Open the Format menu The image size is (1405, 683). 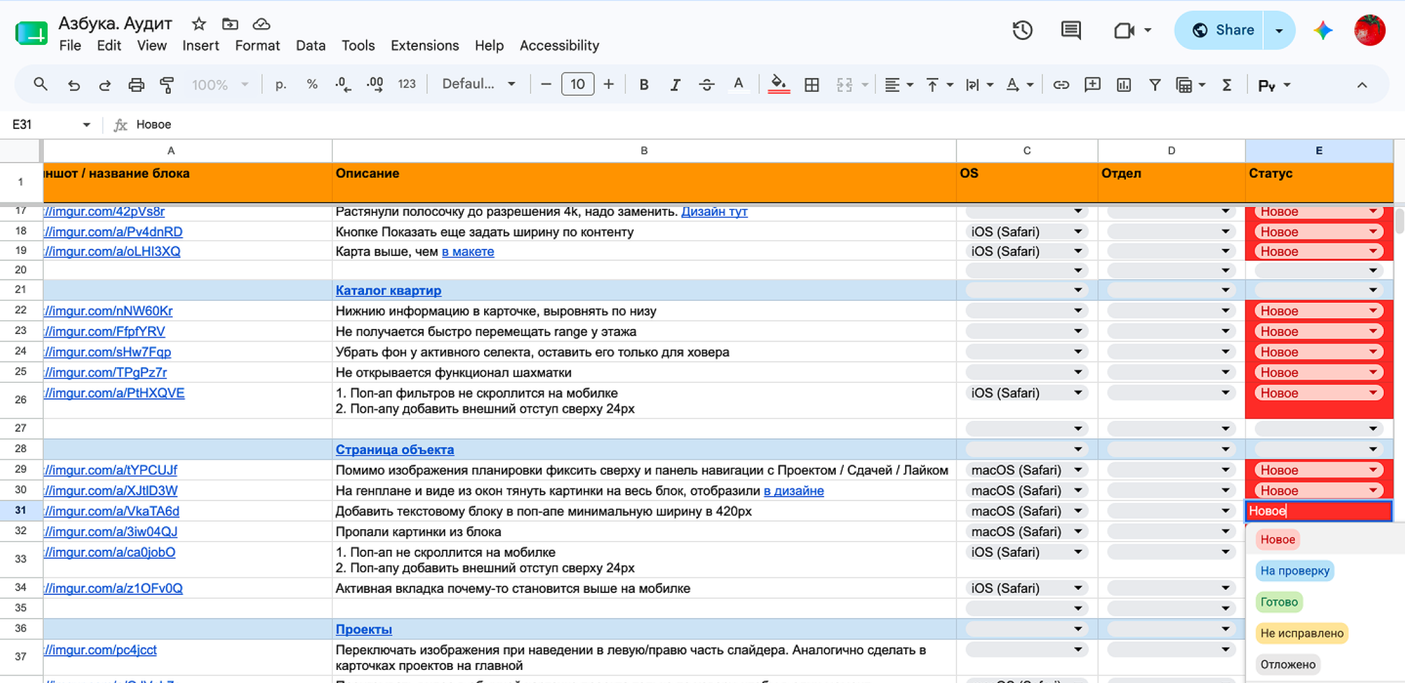click(x=257, y=45)
